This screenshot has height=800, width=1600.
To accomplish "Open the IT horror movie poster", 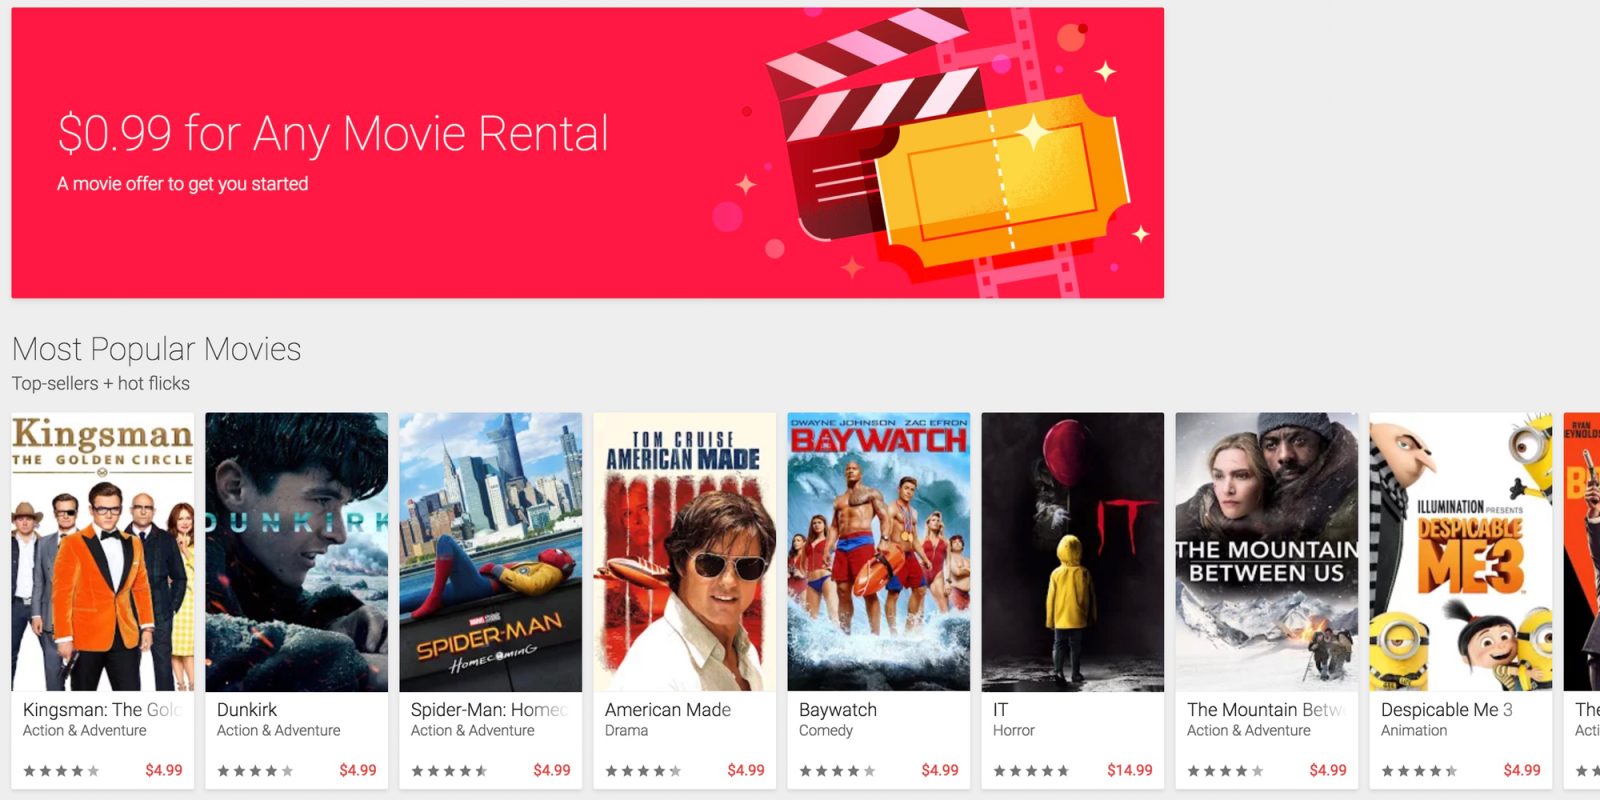I will 1073,552.
